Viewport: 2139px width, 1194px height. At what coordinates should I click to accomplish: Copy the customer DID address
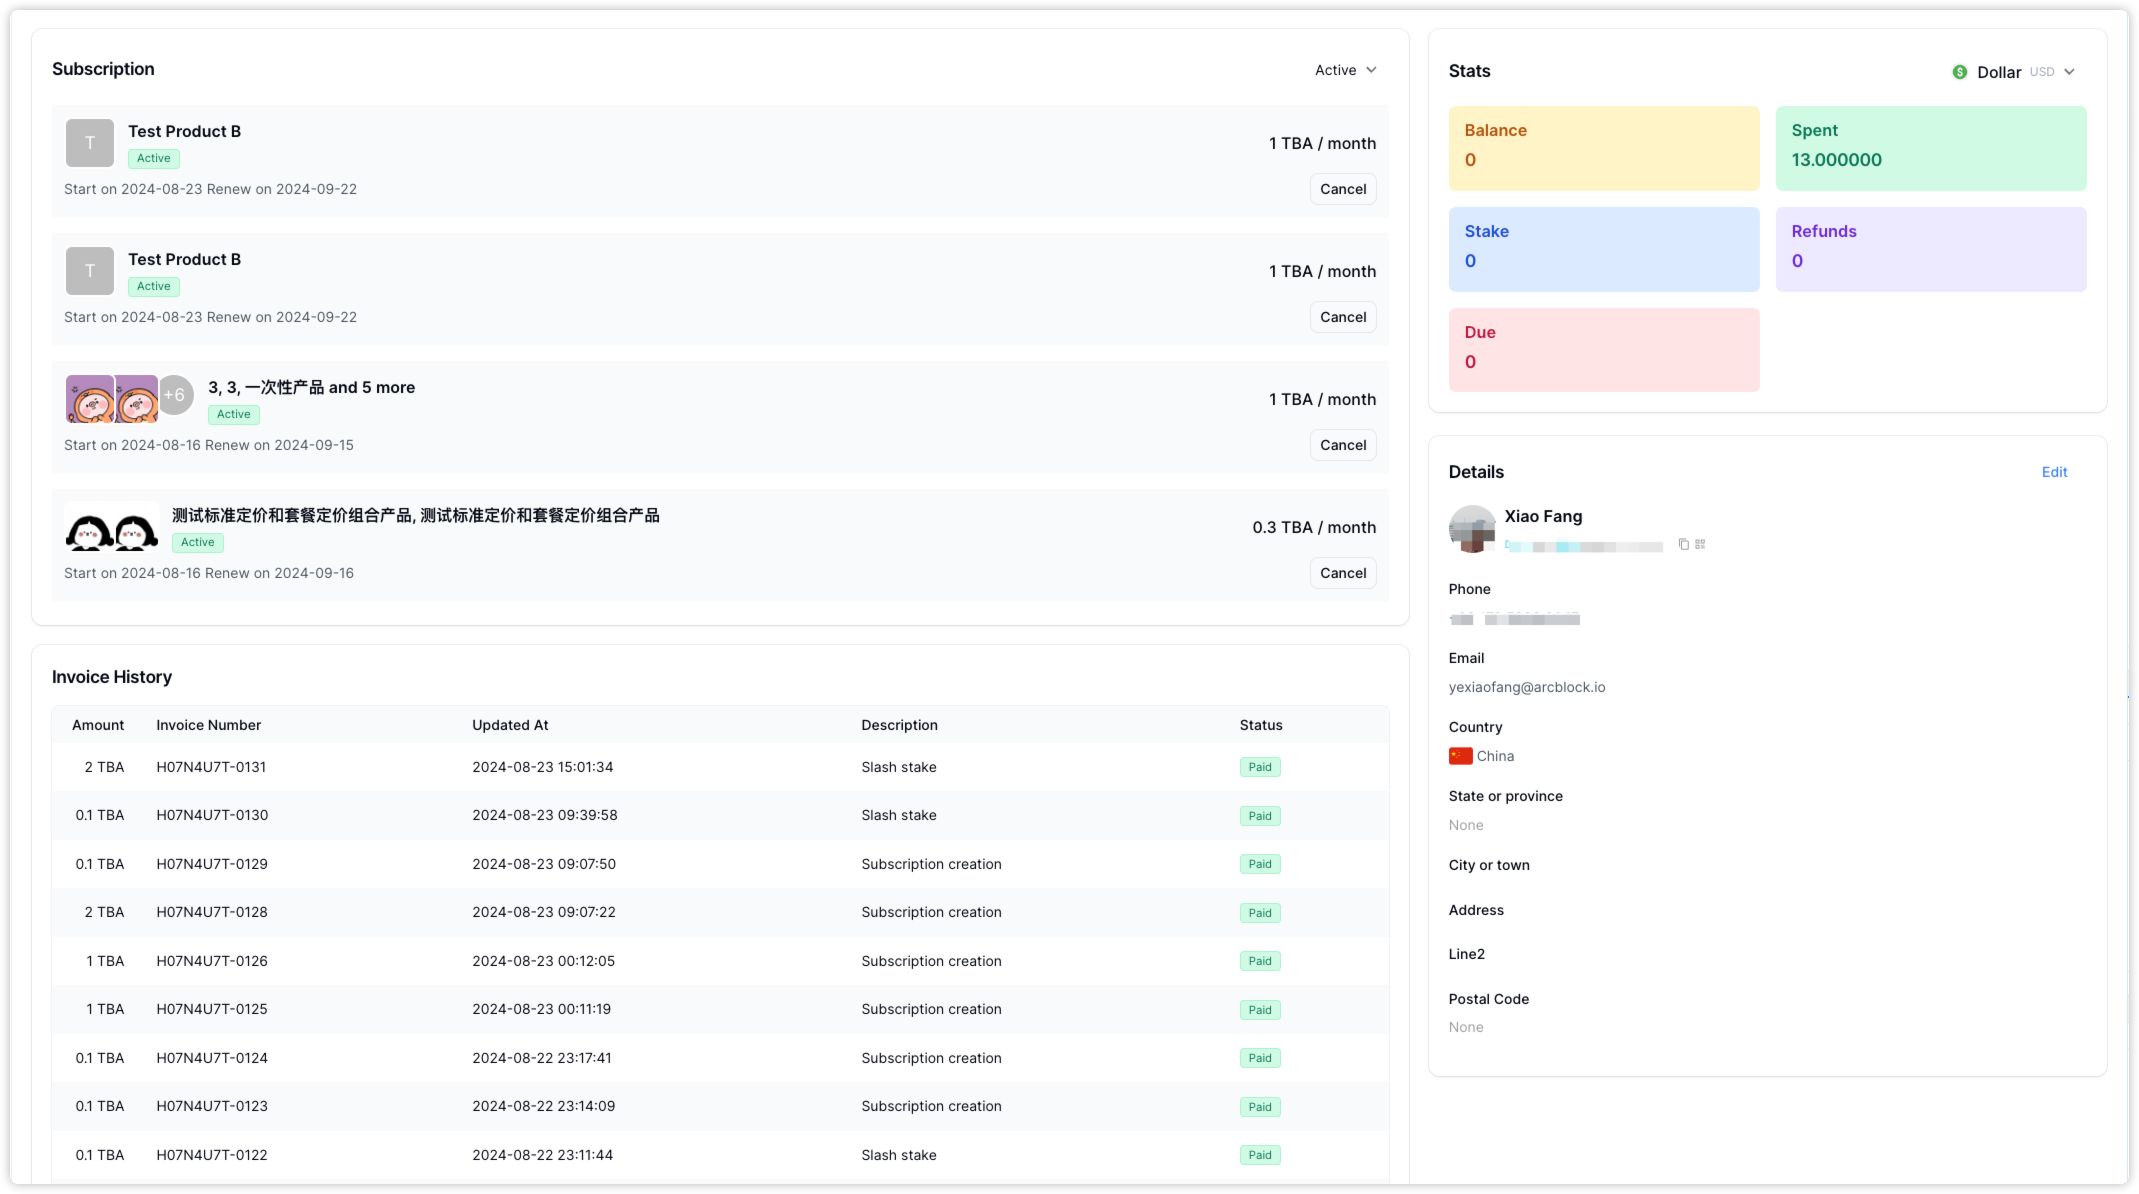tap(1683, 544)
